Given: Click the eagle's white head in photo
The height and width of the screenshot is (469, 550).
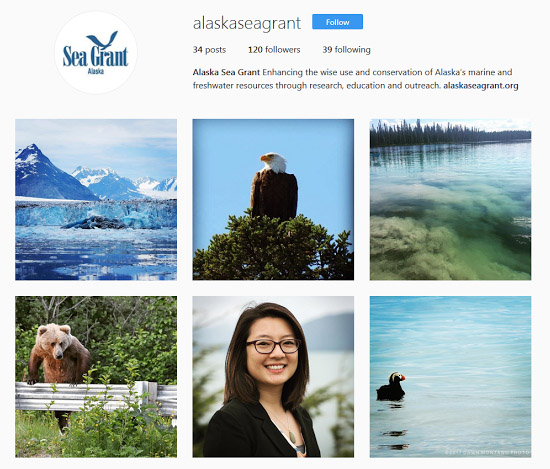Looking at the screenshot, I should pyautogui.click(x=274, y=162).
